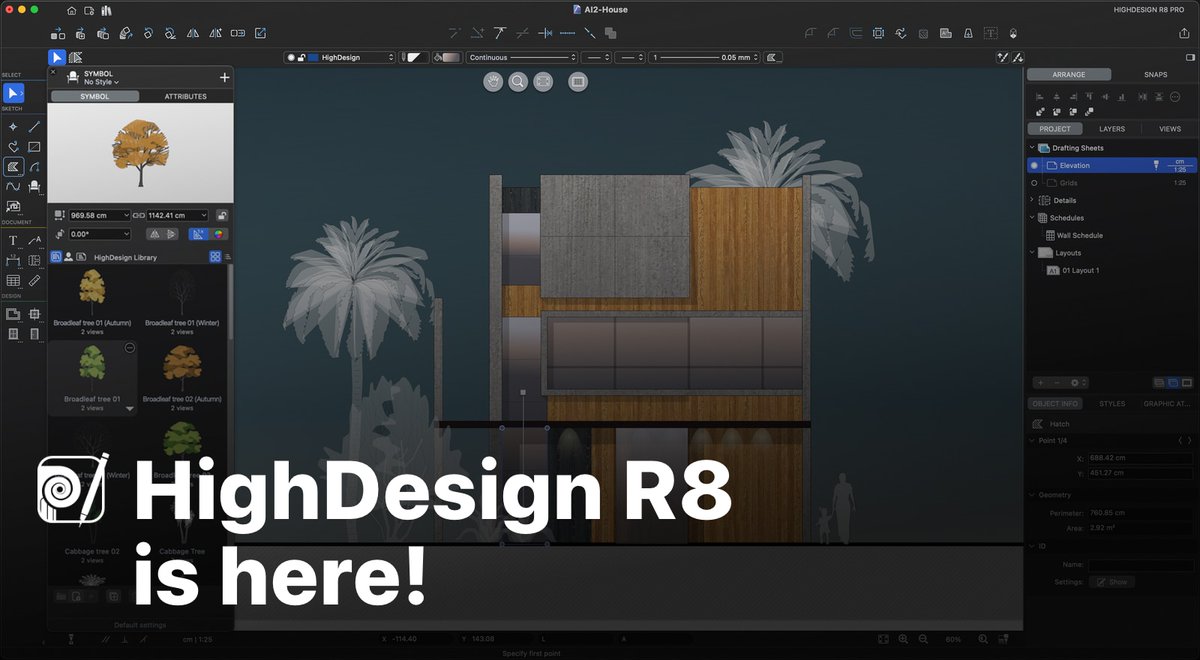The image size is (1200, 660).
Task: Collapse the Layouts group
Action: click(x=1032, y=253)
